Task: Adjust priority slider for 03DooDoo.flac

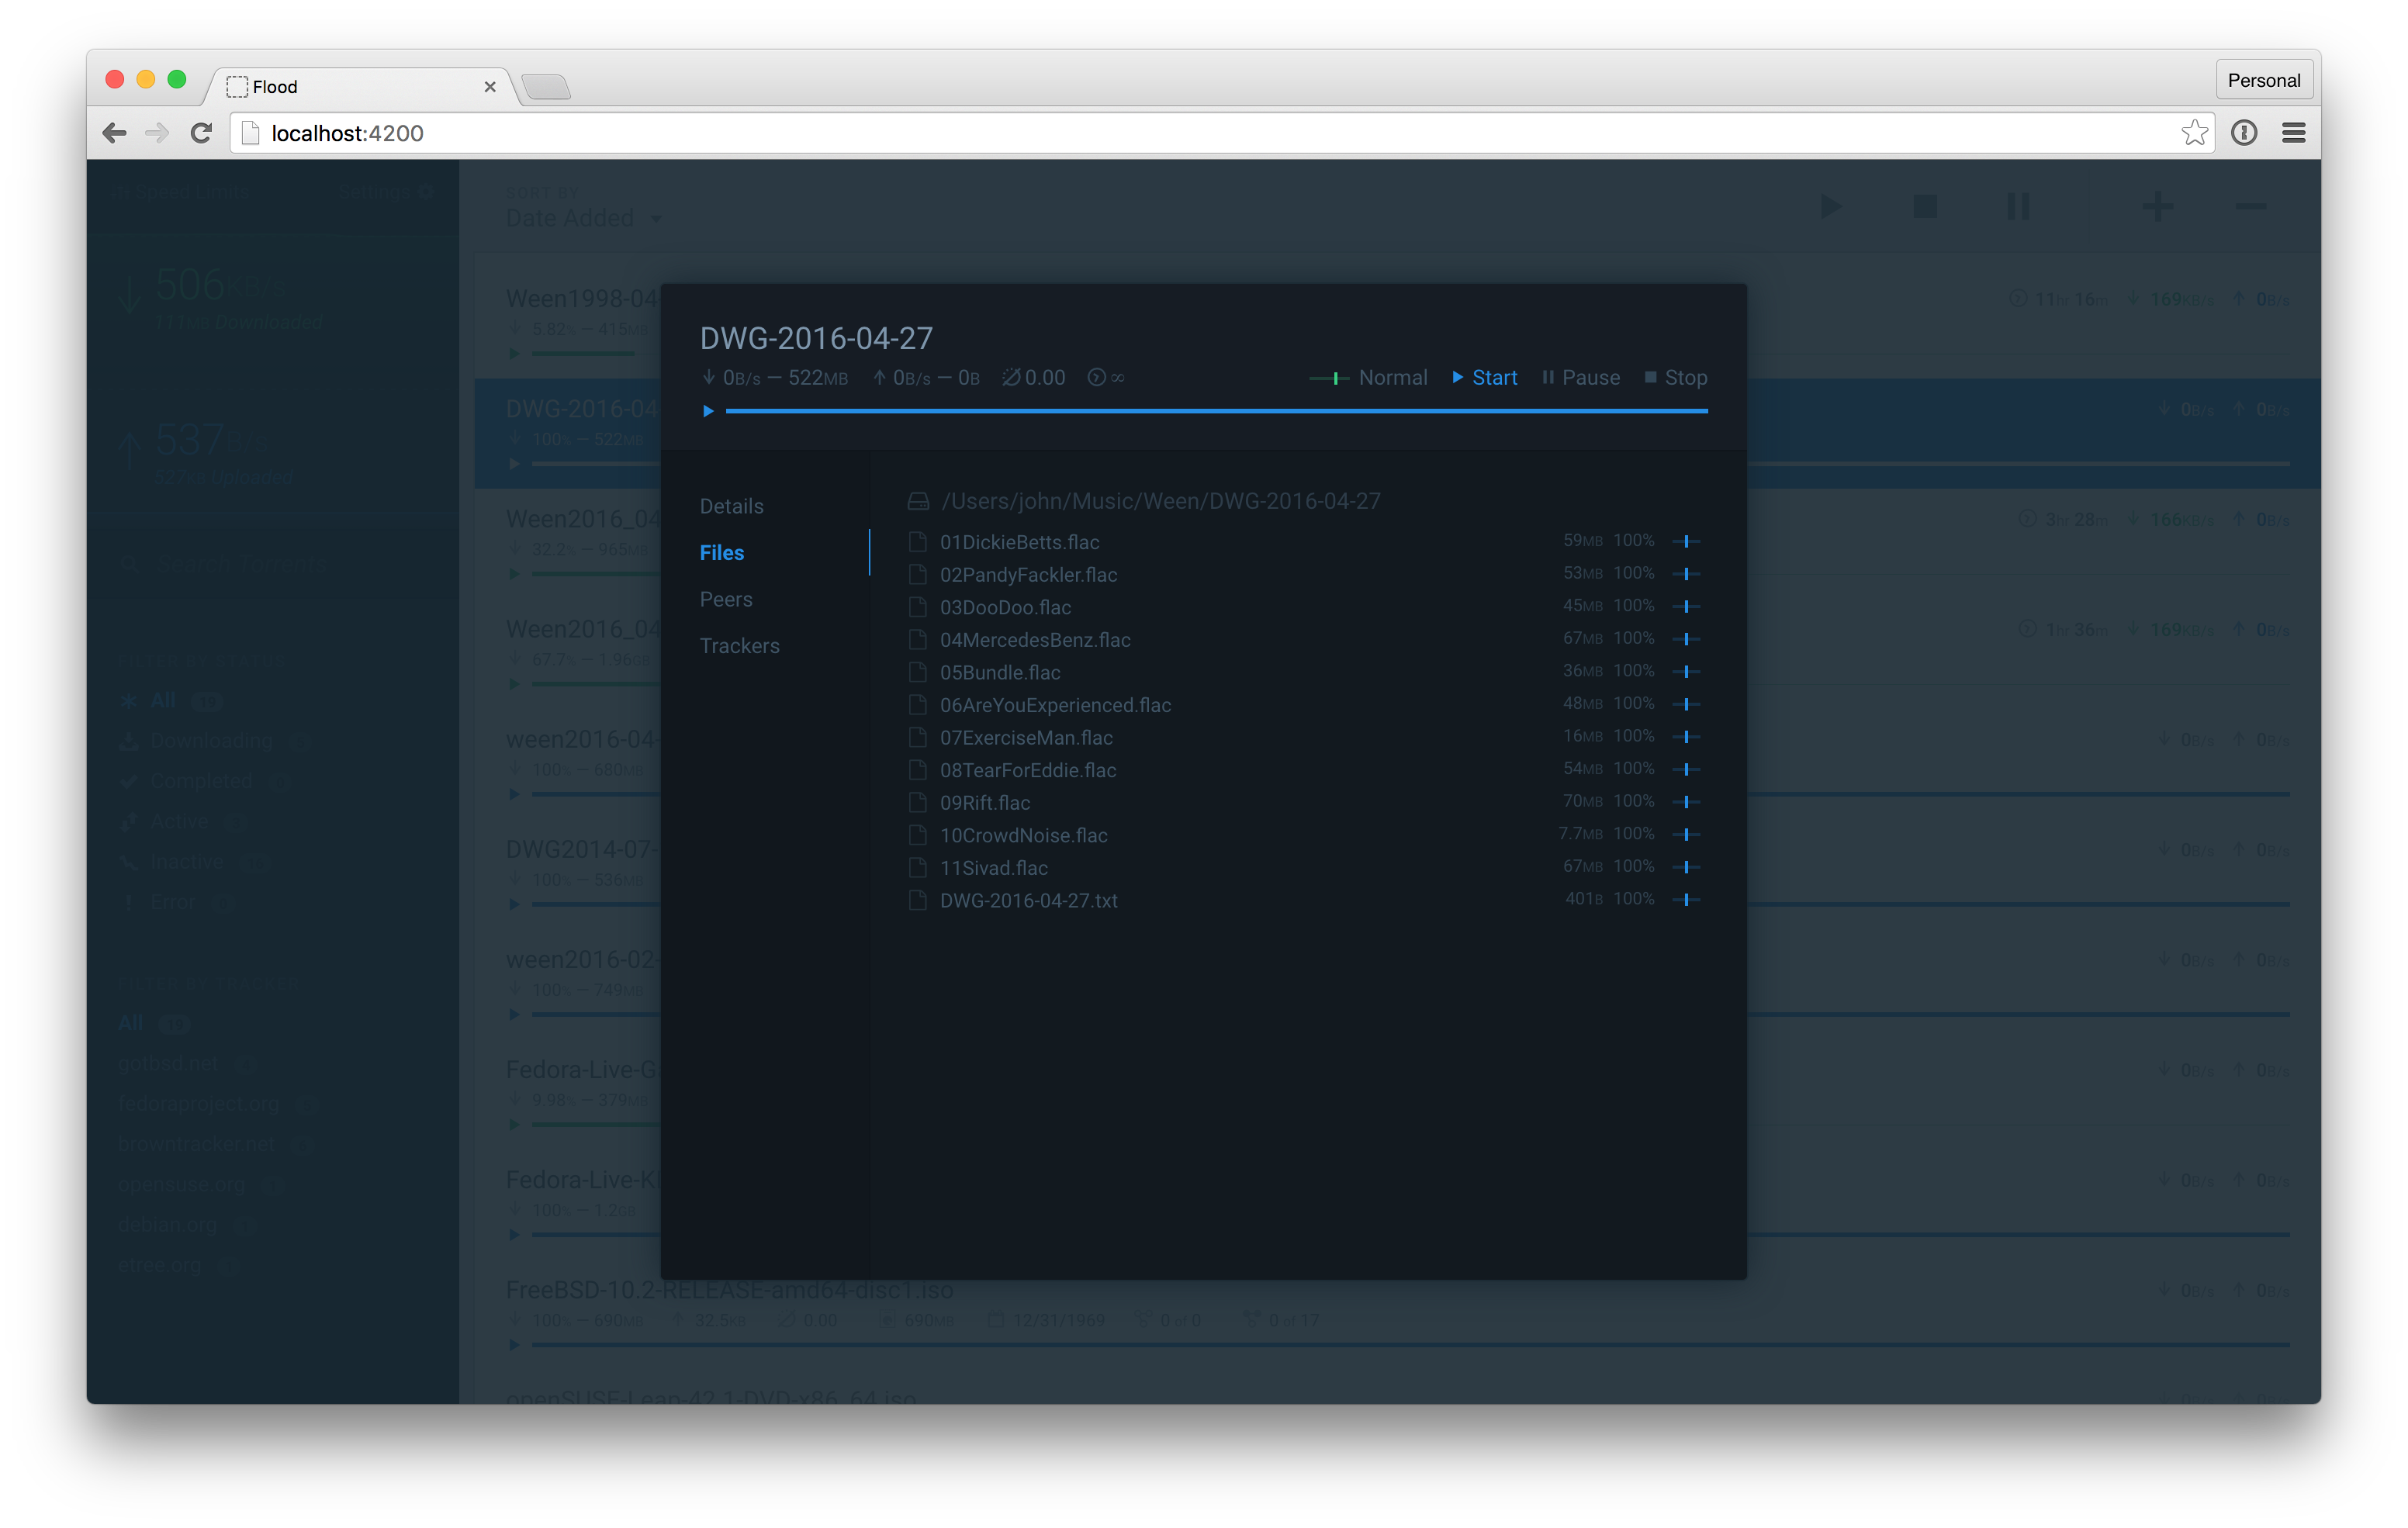Action: (1686, 607)
